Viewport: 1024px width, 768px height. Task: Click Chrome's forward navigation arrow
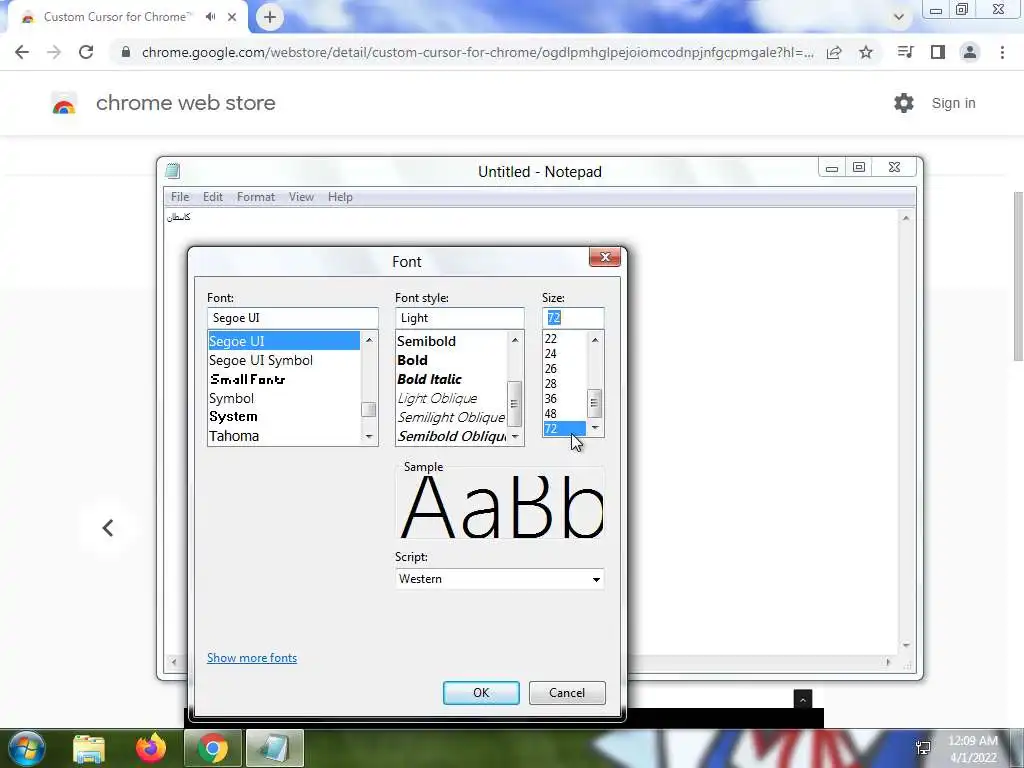(54, 52)
